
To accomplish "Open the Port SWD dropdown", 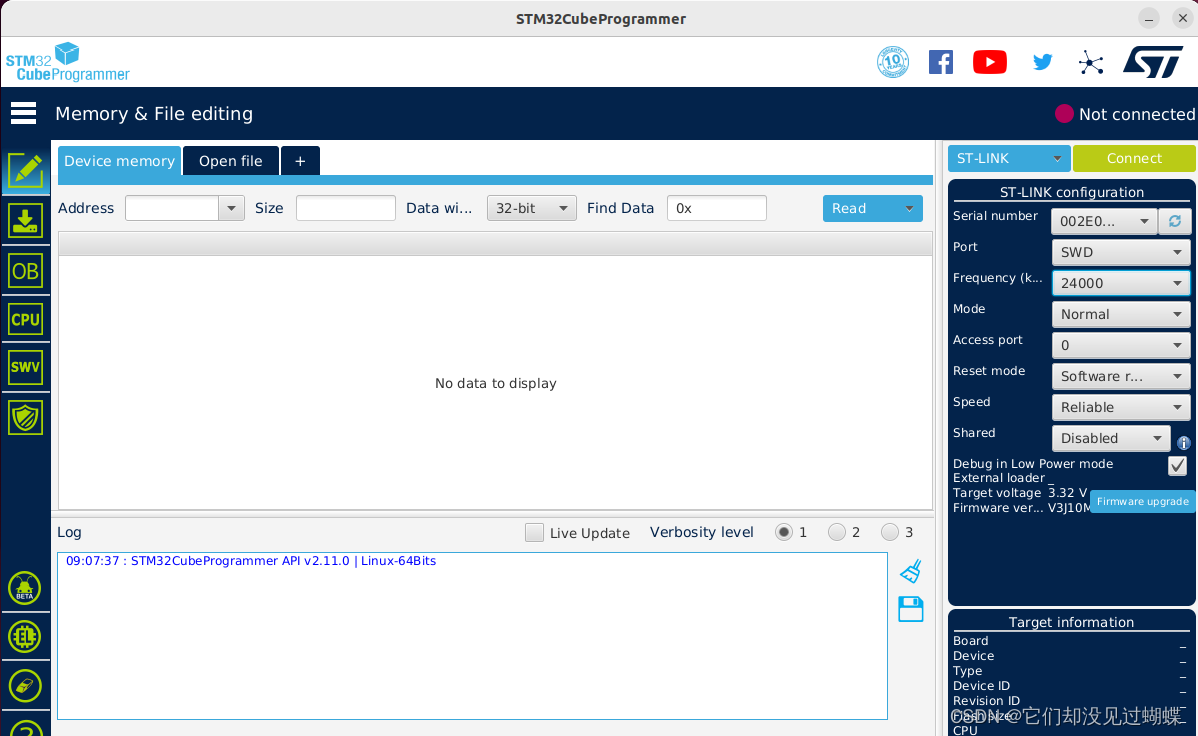I will click(1121, 251).
